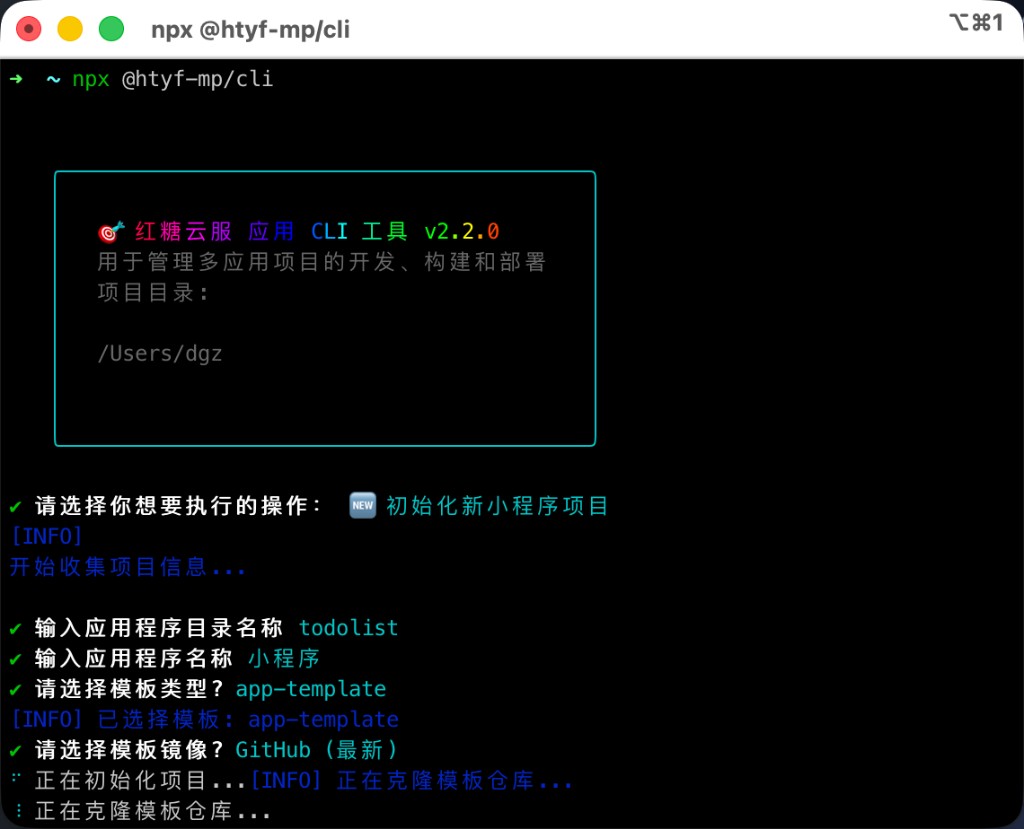The width and height of the screenshot is (1024, 829).
Task: Click the checkmark beside 请选择模板镜像
Action: [16, 750]
